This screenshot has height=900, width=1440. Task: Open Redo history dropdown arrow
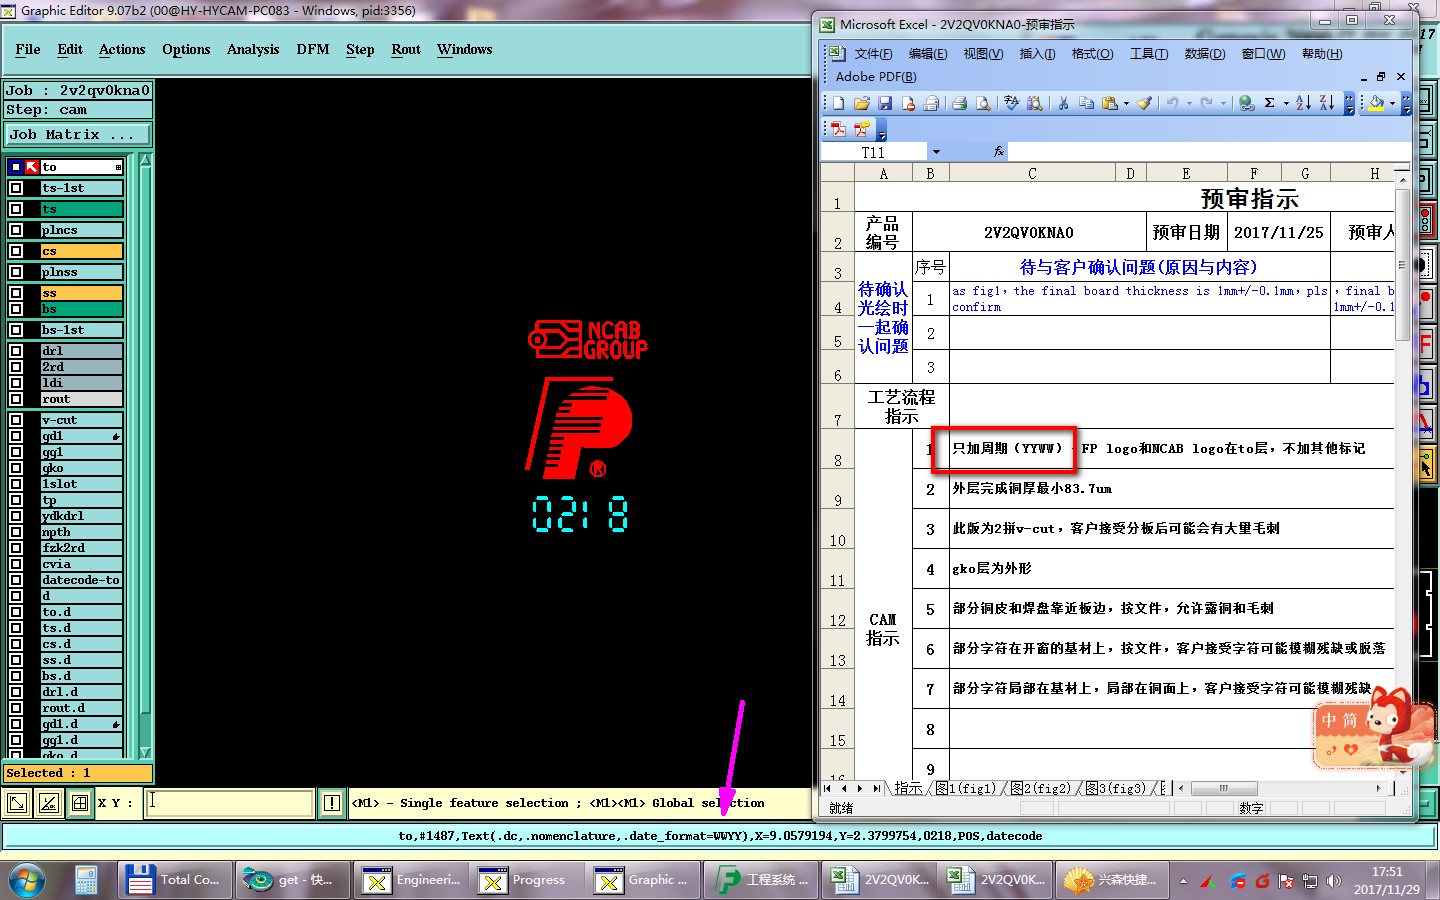click(1223, 103)
